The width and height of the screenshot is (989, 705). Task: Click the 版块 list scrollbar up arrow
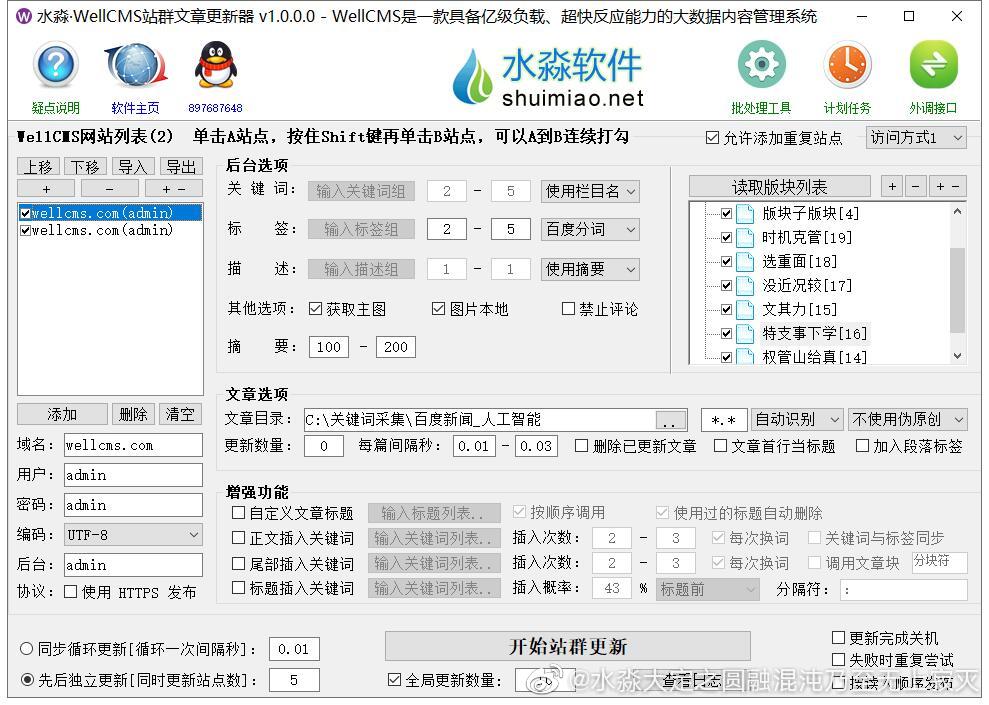957,212
